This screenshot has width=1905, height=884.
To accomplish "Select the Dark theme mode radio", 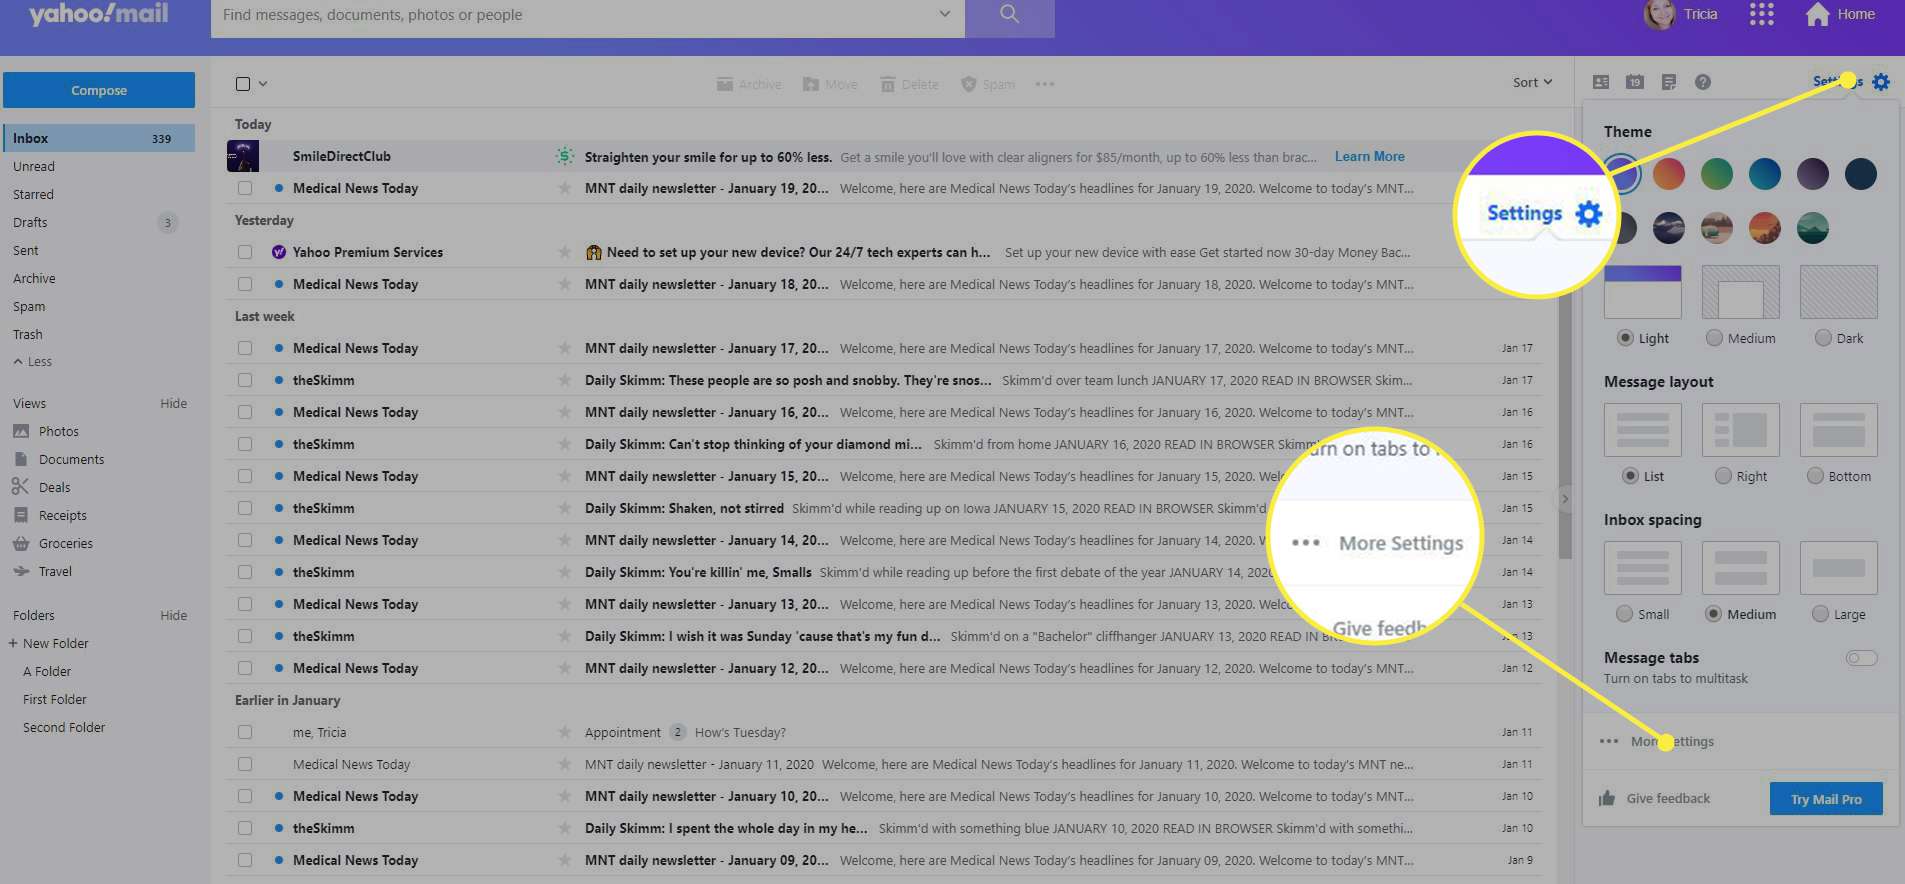I will (x=1823, y=338).
